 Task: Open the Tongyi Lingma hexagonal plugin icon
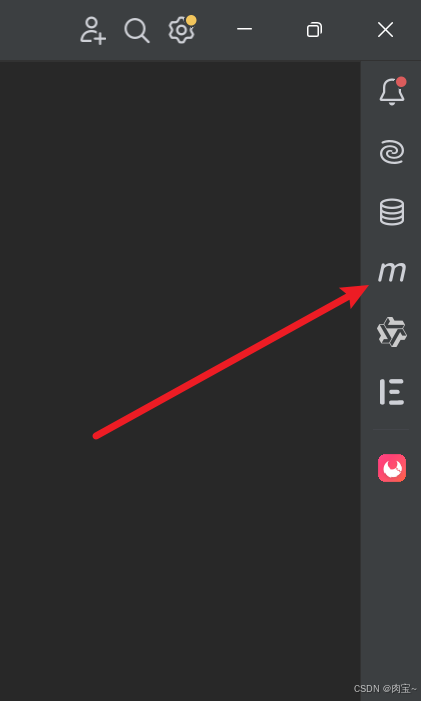click(x=392, y=332)
